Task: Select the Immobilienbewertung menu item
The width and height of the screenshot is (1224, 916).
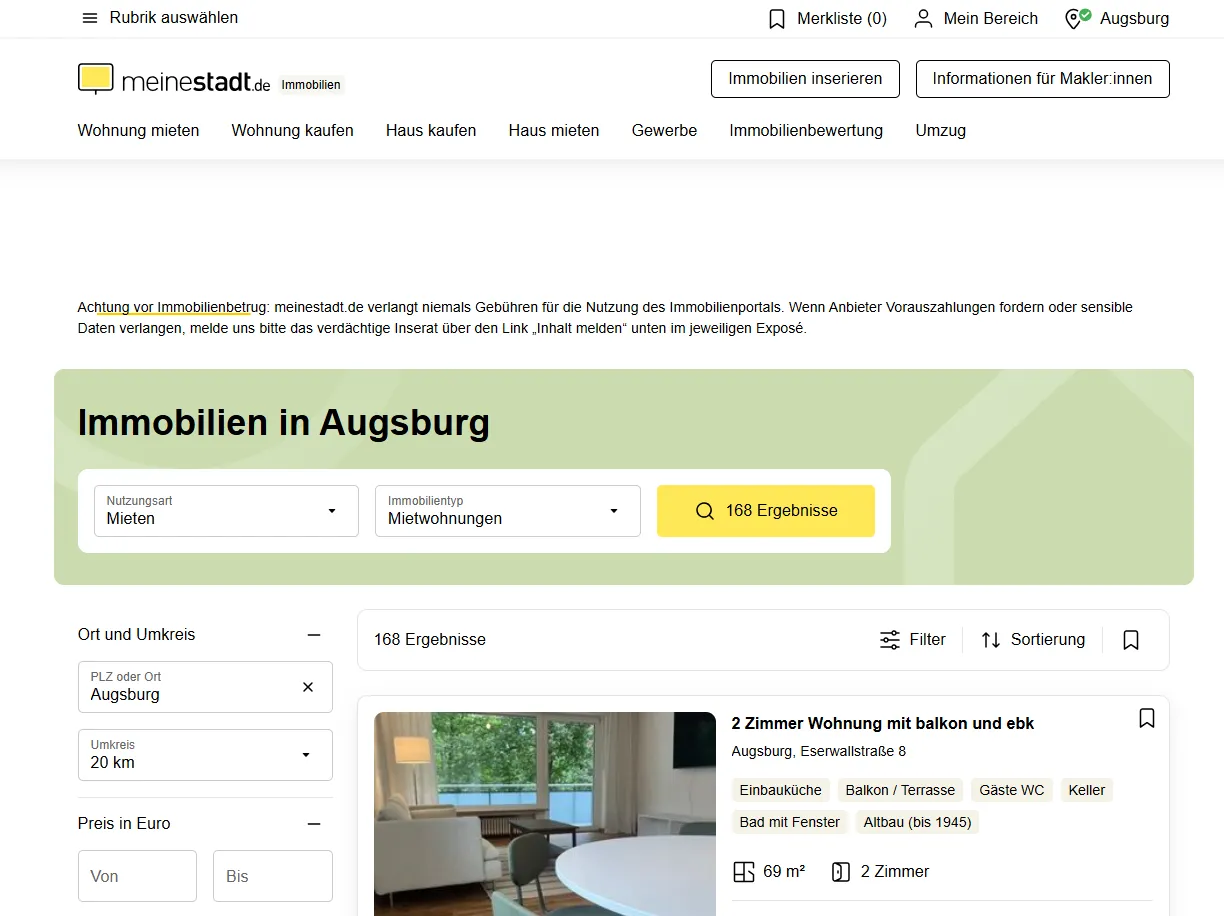Action: pyautogui.click(x=806, y=130)
